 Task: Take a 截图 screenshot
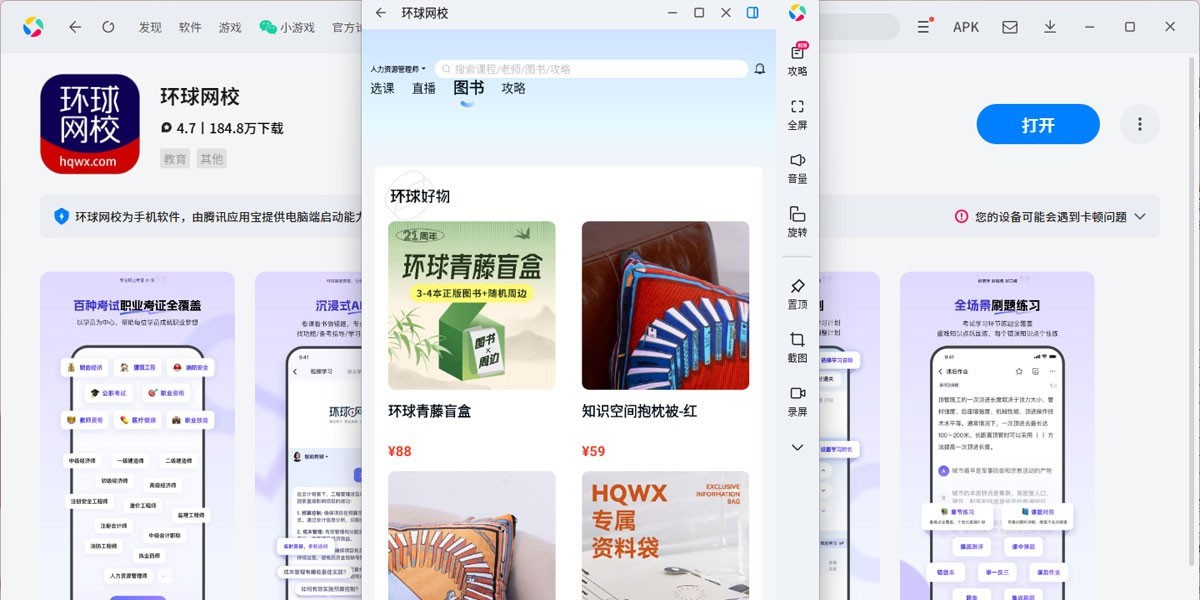[797, 347]
